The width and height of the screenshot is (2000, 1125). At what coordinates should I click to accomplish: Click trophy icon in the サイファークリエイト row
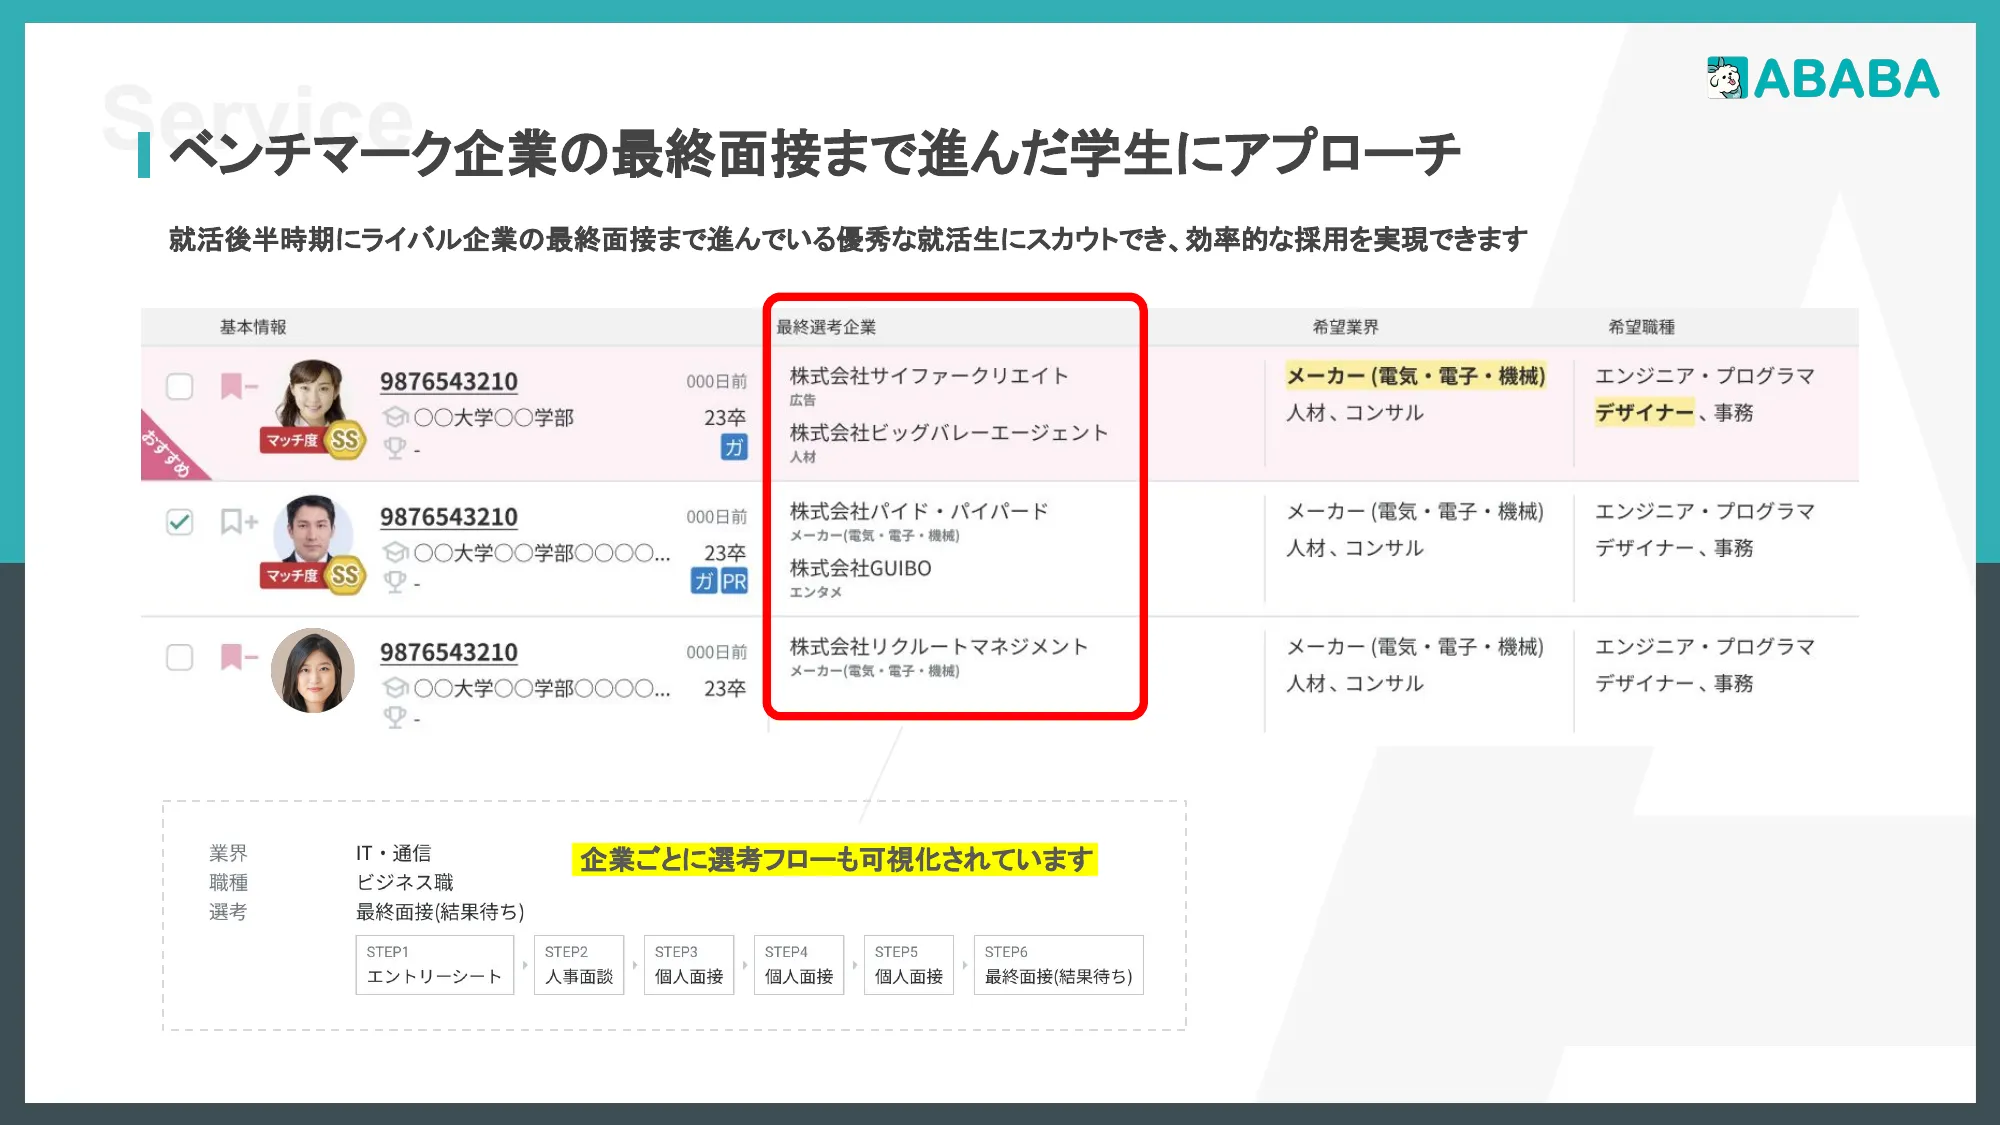coord(395,448)
